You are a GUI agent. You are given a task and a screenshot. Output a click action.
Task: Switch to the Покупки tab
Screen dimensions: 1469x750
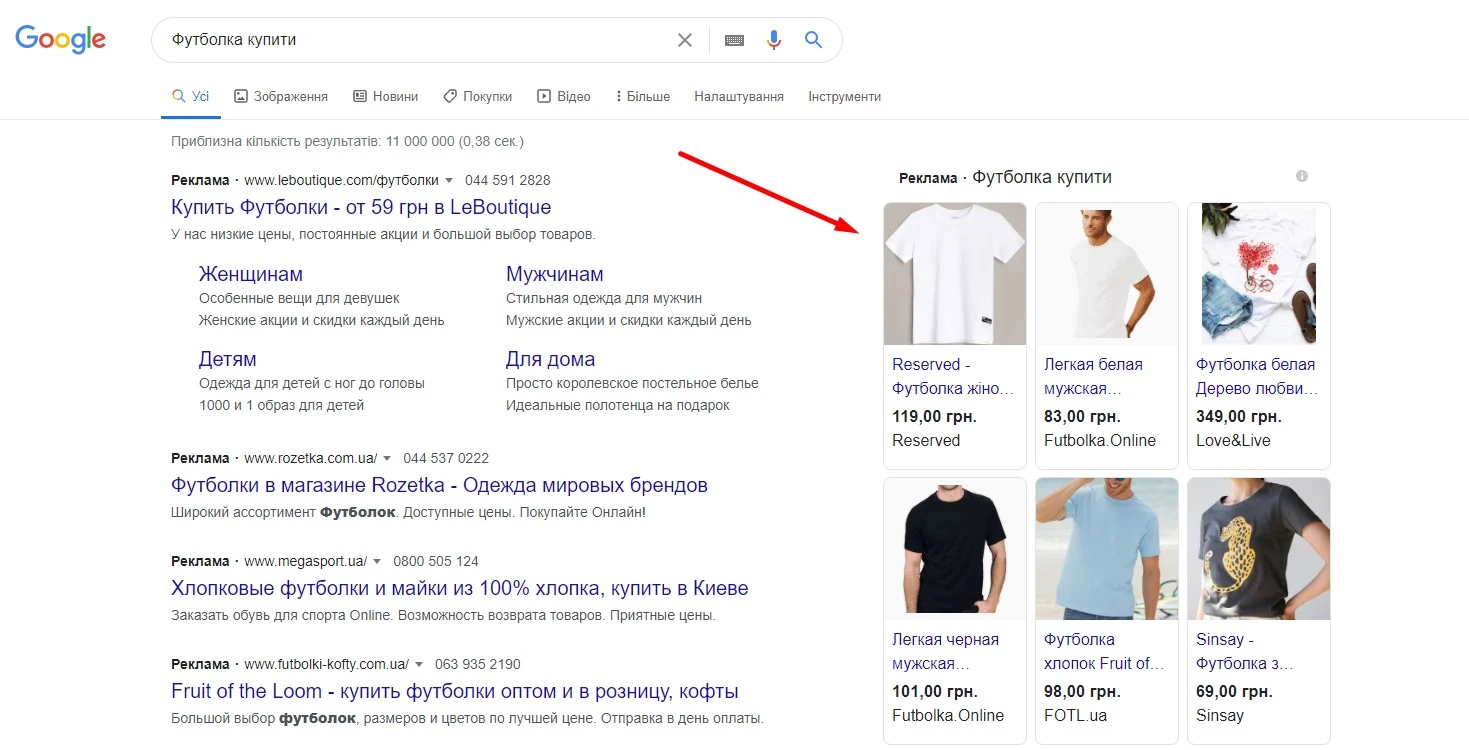pyautogui.click(x=486, y=95)
